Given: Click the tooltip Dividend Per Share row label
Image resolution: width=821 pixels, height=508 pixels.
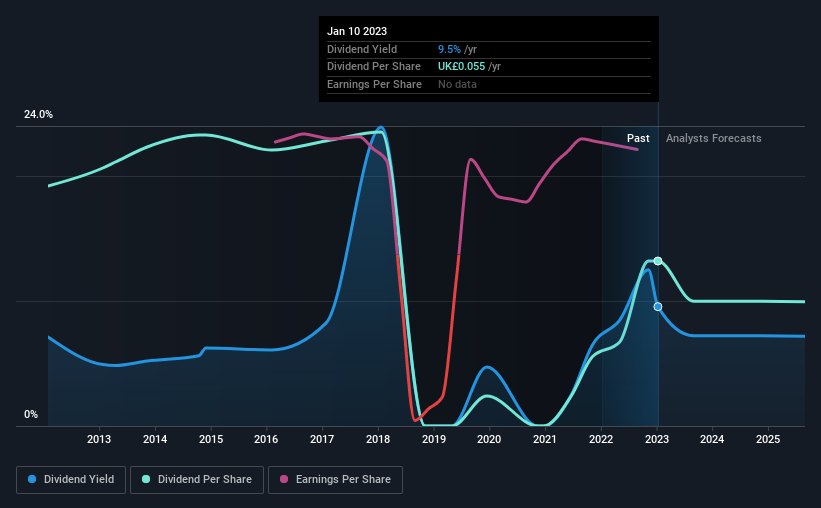Looking at the screenshot, I should tap(374, 67).
